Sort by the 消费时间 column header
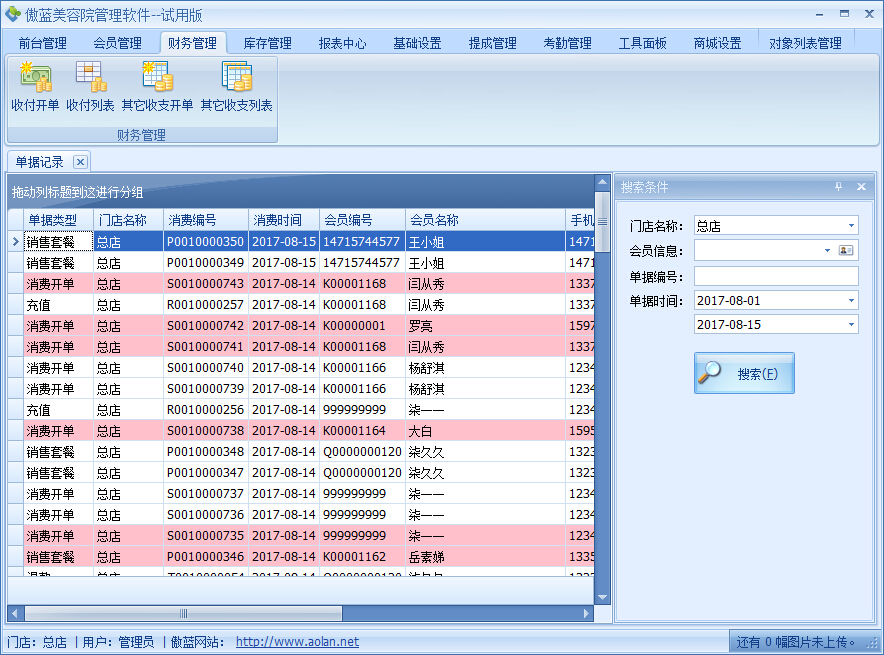Image resolution: width=884 pixels, height=655 pixels. (277, 220)
